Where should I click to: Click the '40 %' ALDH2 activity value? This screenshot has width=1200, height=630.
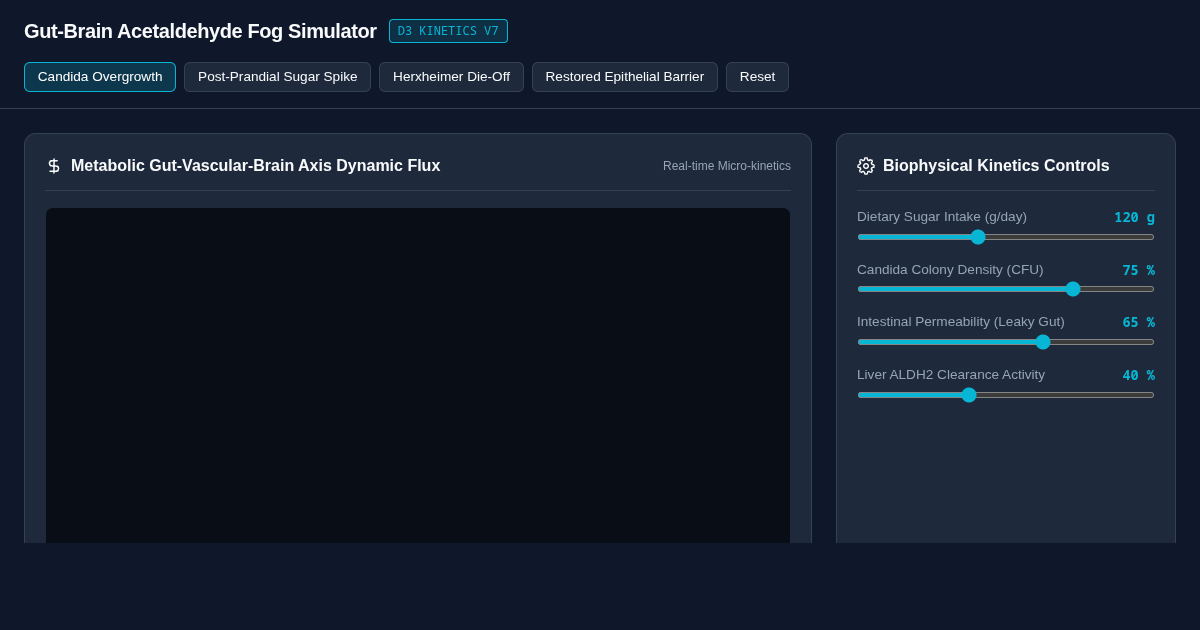pos(1138,375)
